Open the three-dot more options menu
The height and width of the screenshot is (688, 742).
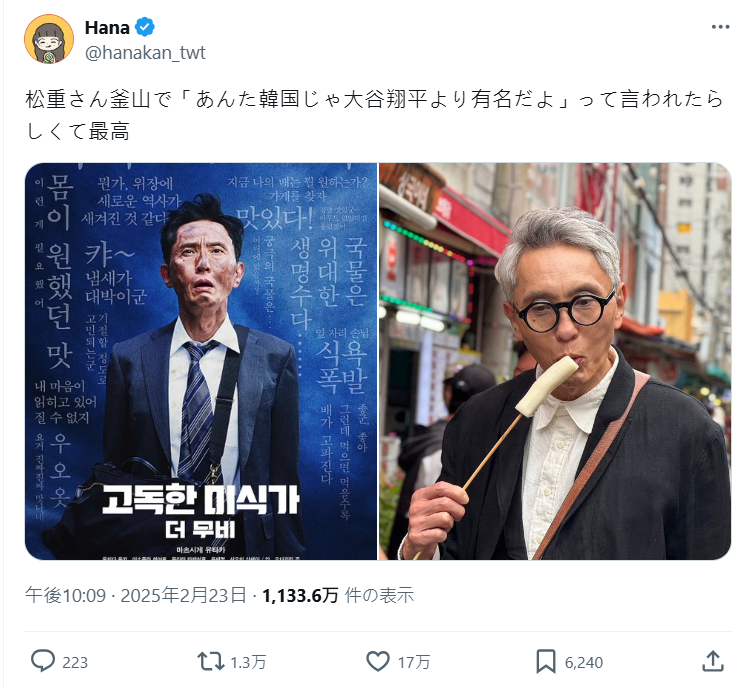(x=720, y=27)
